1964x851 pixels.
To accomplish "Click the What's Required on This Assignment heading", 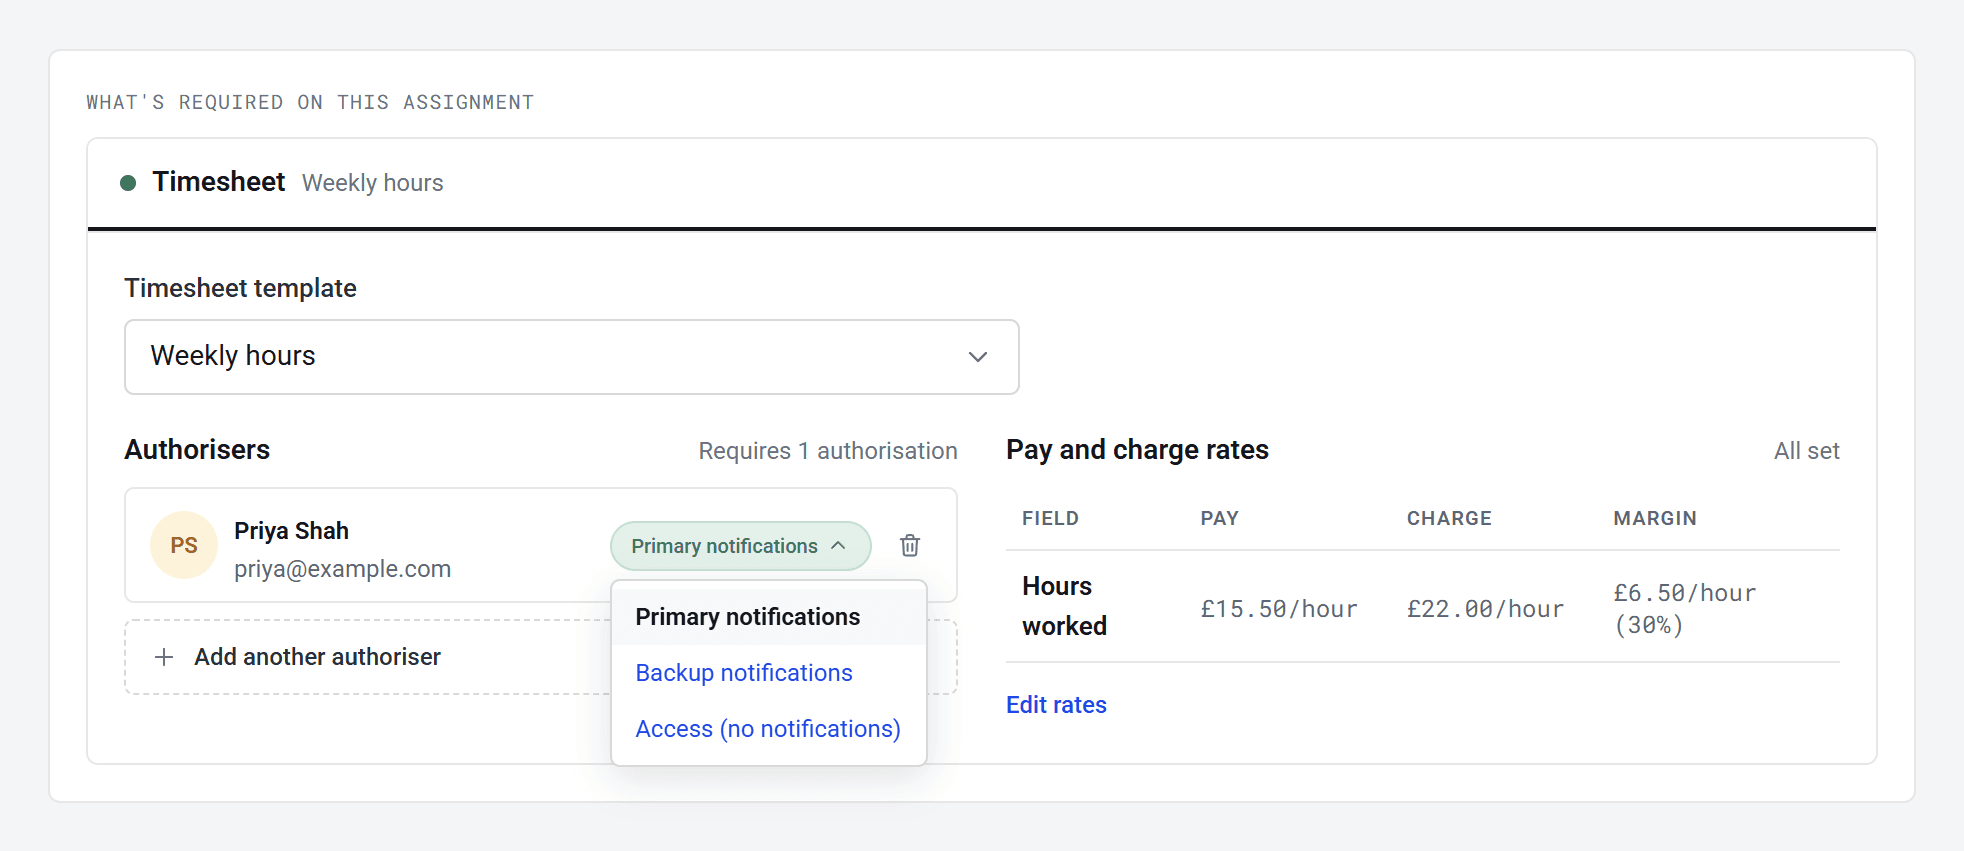I will (x=310, y=102).
